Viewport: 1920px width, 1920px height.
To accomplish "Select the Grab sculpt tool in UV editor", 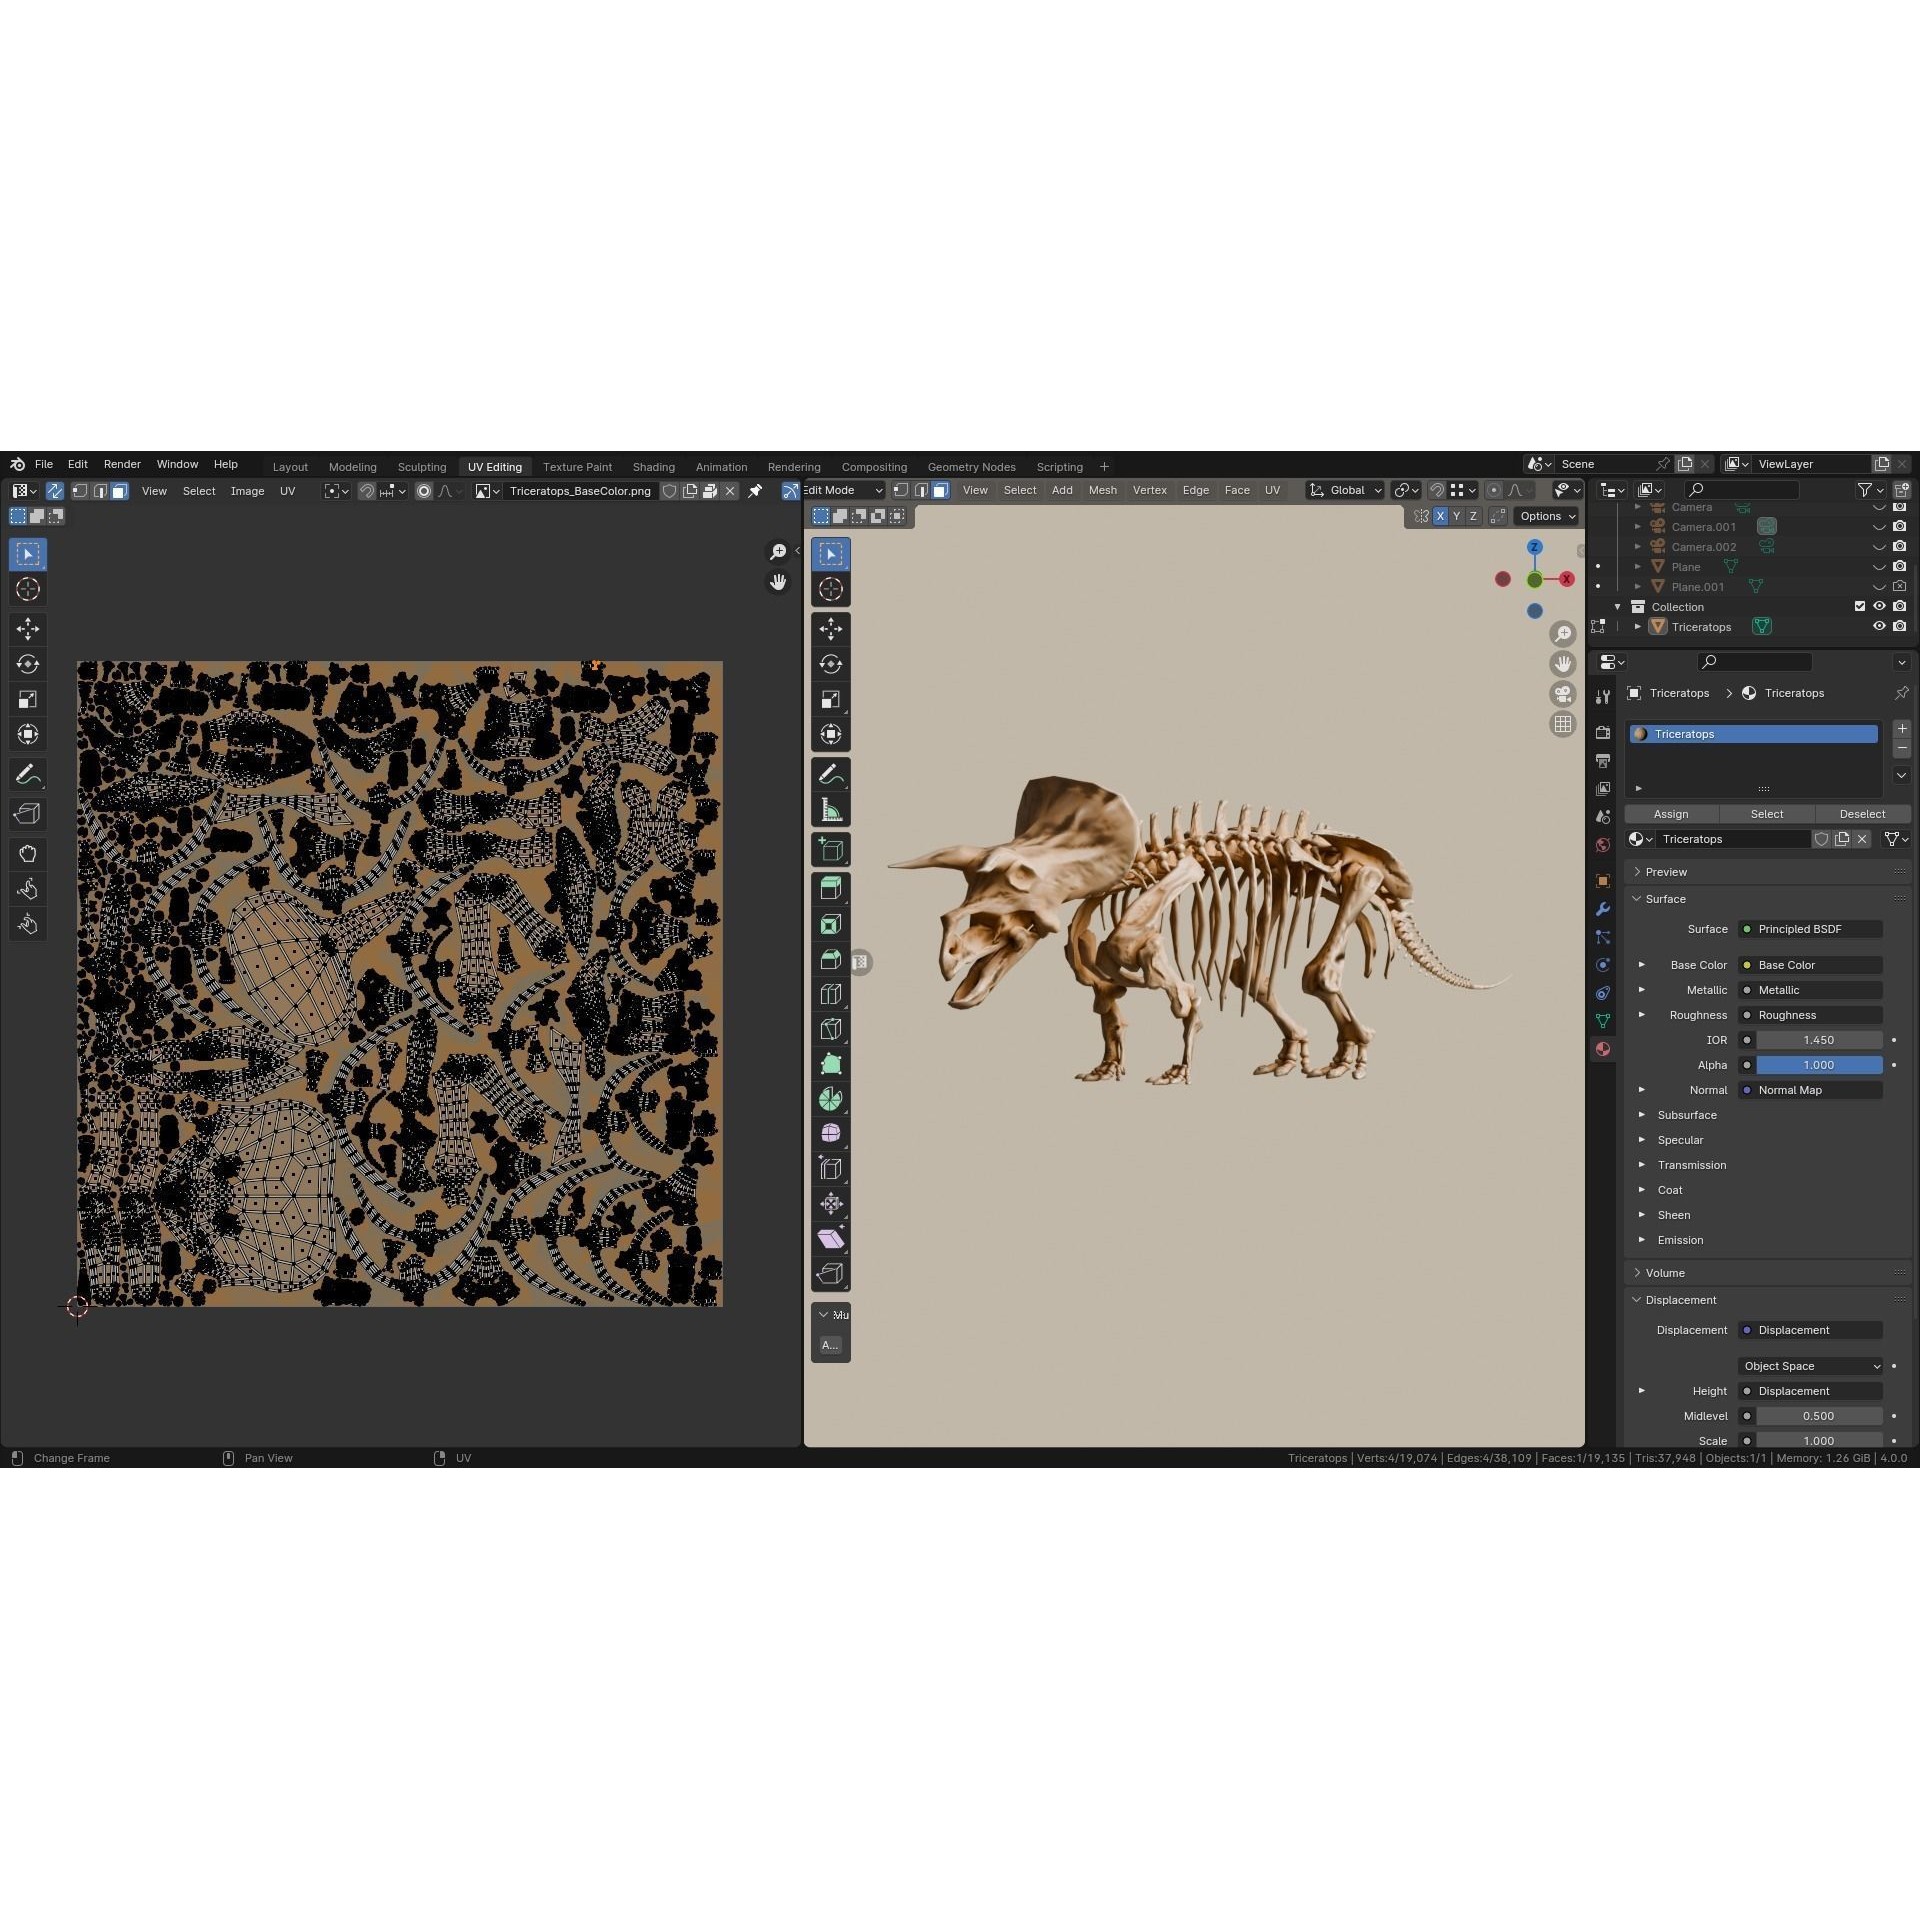I will point(28,854).
